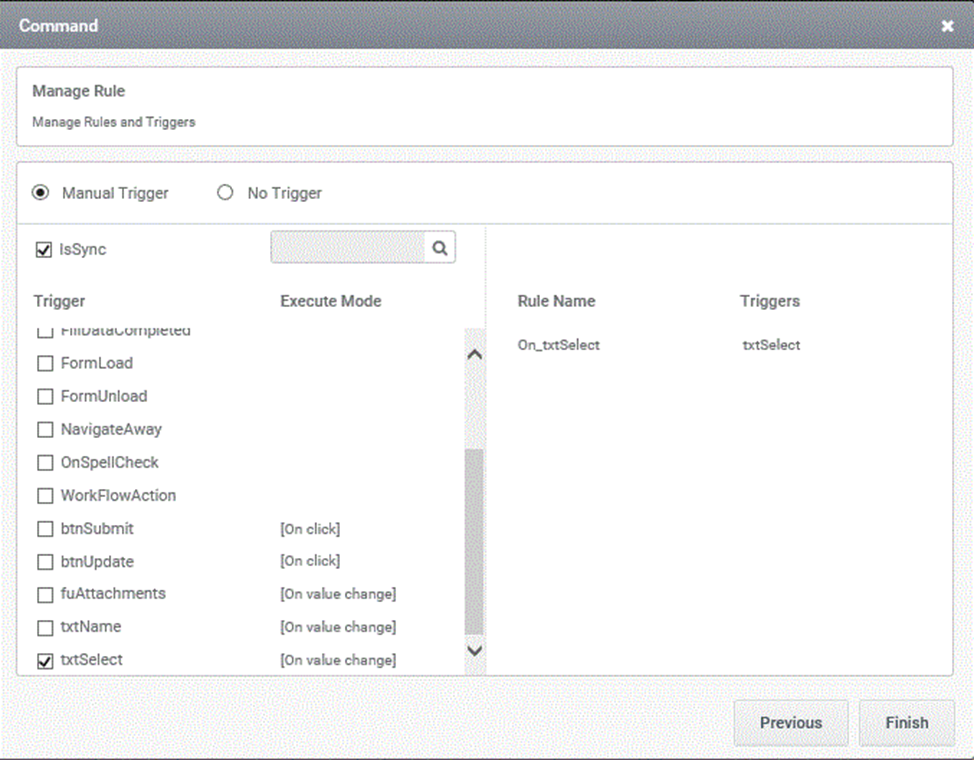The height and width of the screenshot is (760, 974).
Task: Tick the btnUpdate trigger checkbox
Action: point(45,562)
